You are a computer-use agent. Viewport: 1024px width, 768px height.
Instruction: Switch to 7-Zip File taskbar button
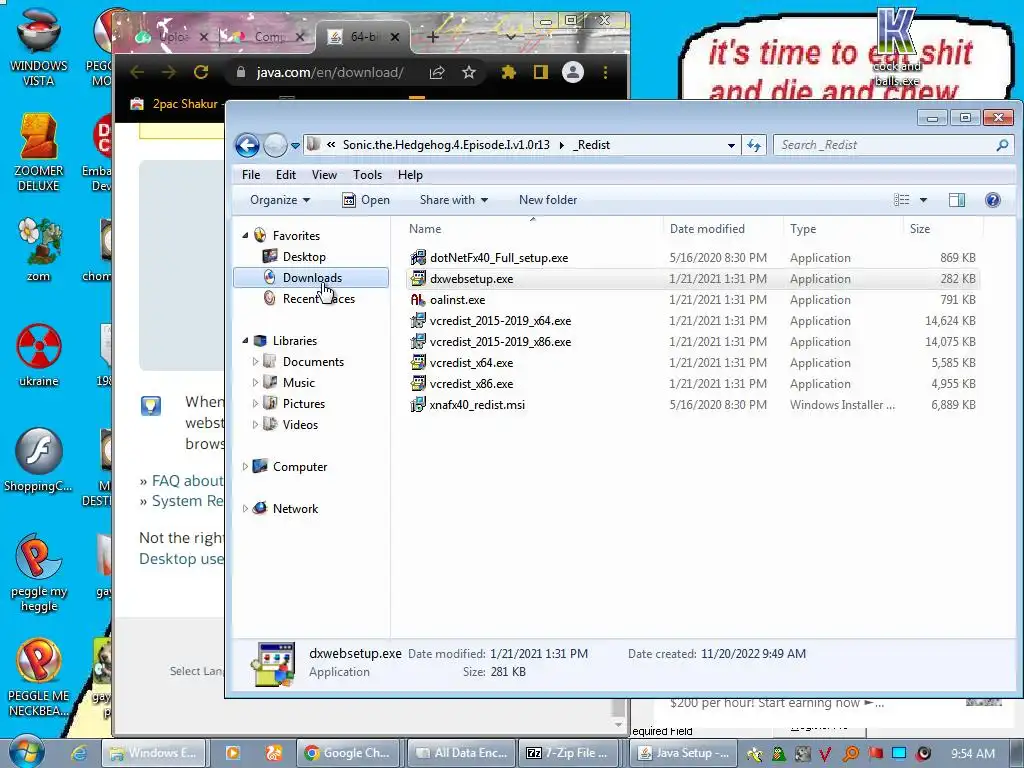click(x=569, y=753)
